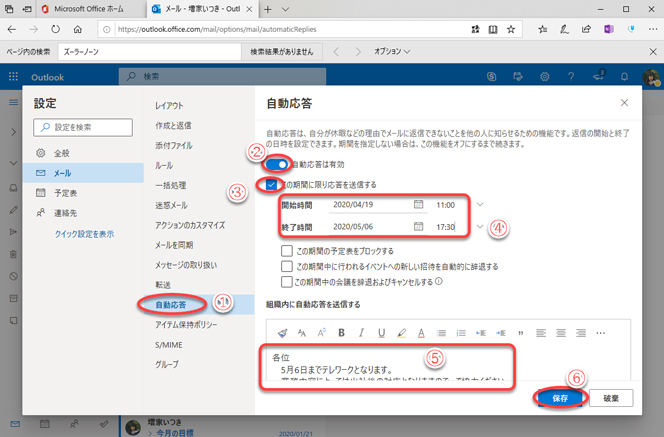Viewport: 664px width, 437px height.
Task: Click 保存 button to save
Action: pyautogui.click(x=560, y=398)
